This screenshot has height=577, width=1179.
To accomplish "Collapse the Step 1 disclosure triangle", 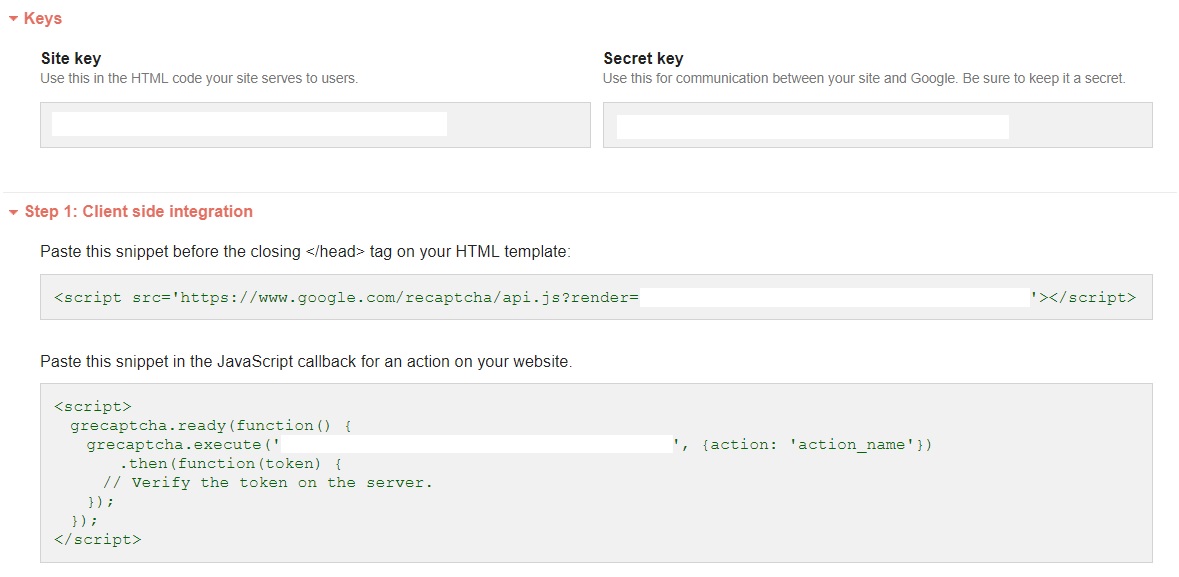I will [13, 212].
